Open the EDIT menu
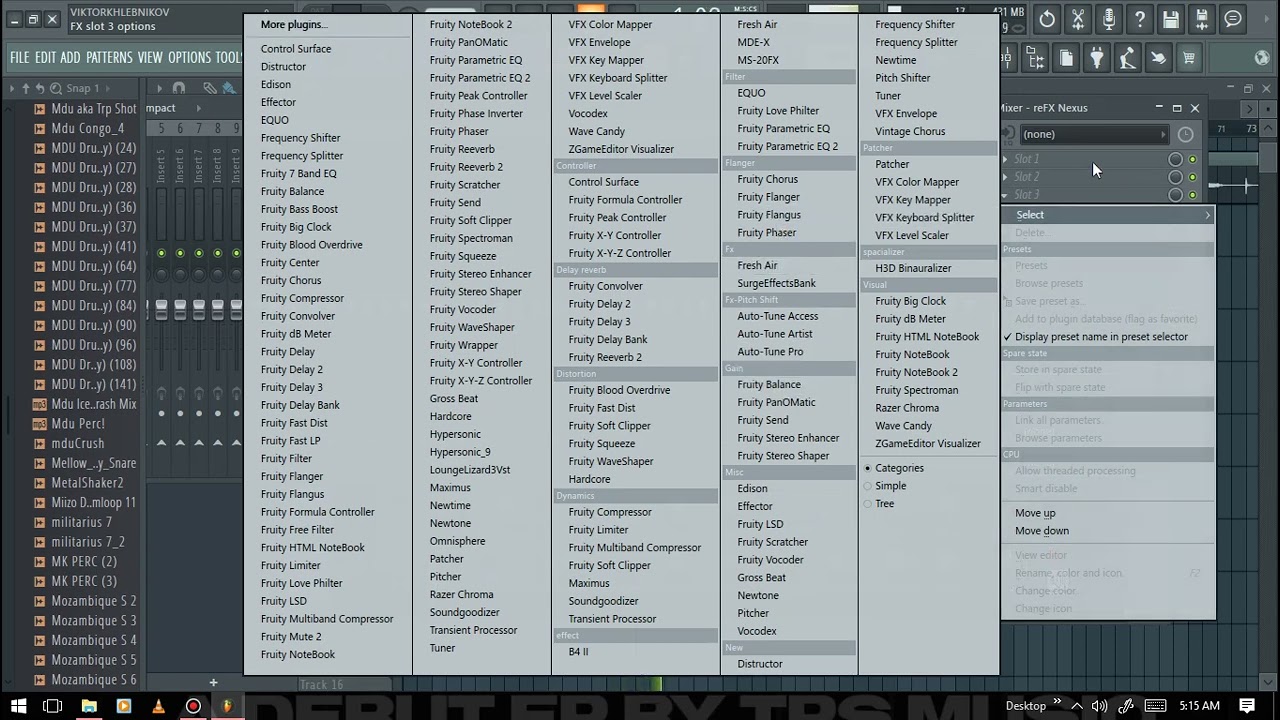 [45, 58]
